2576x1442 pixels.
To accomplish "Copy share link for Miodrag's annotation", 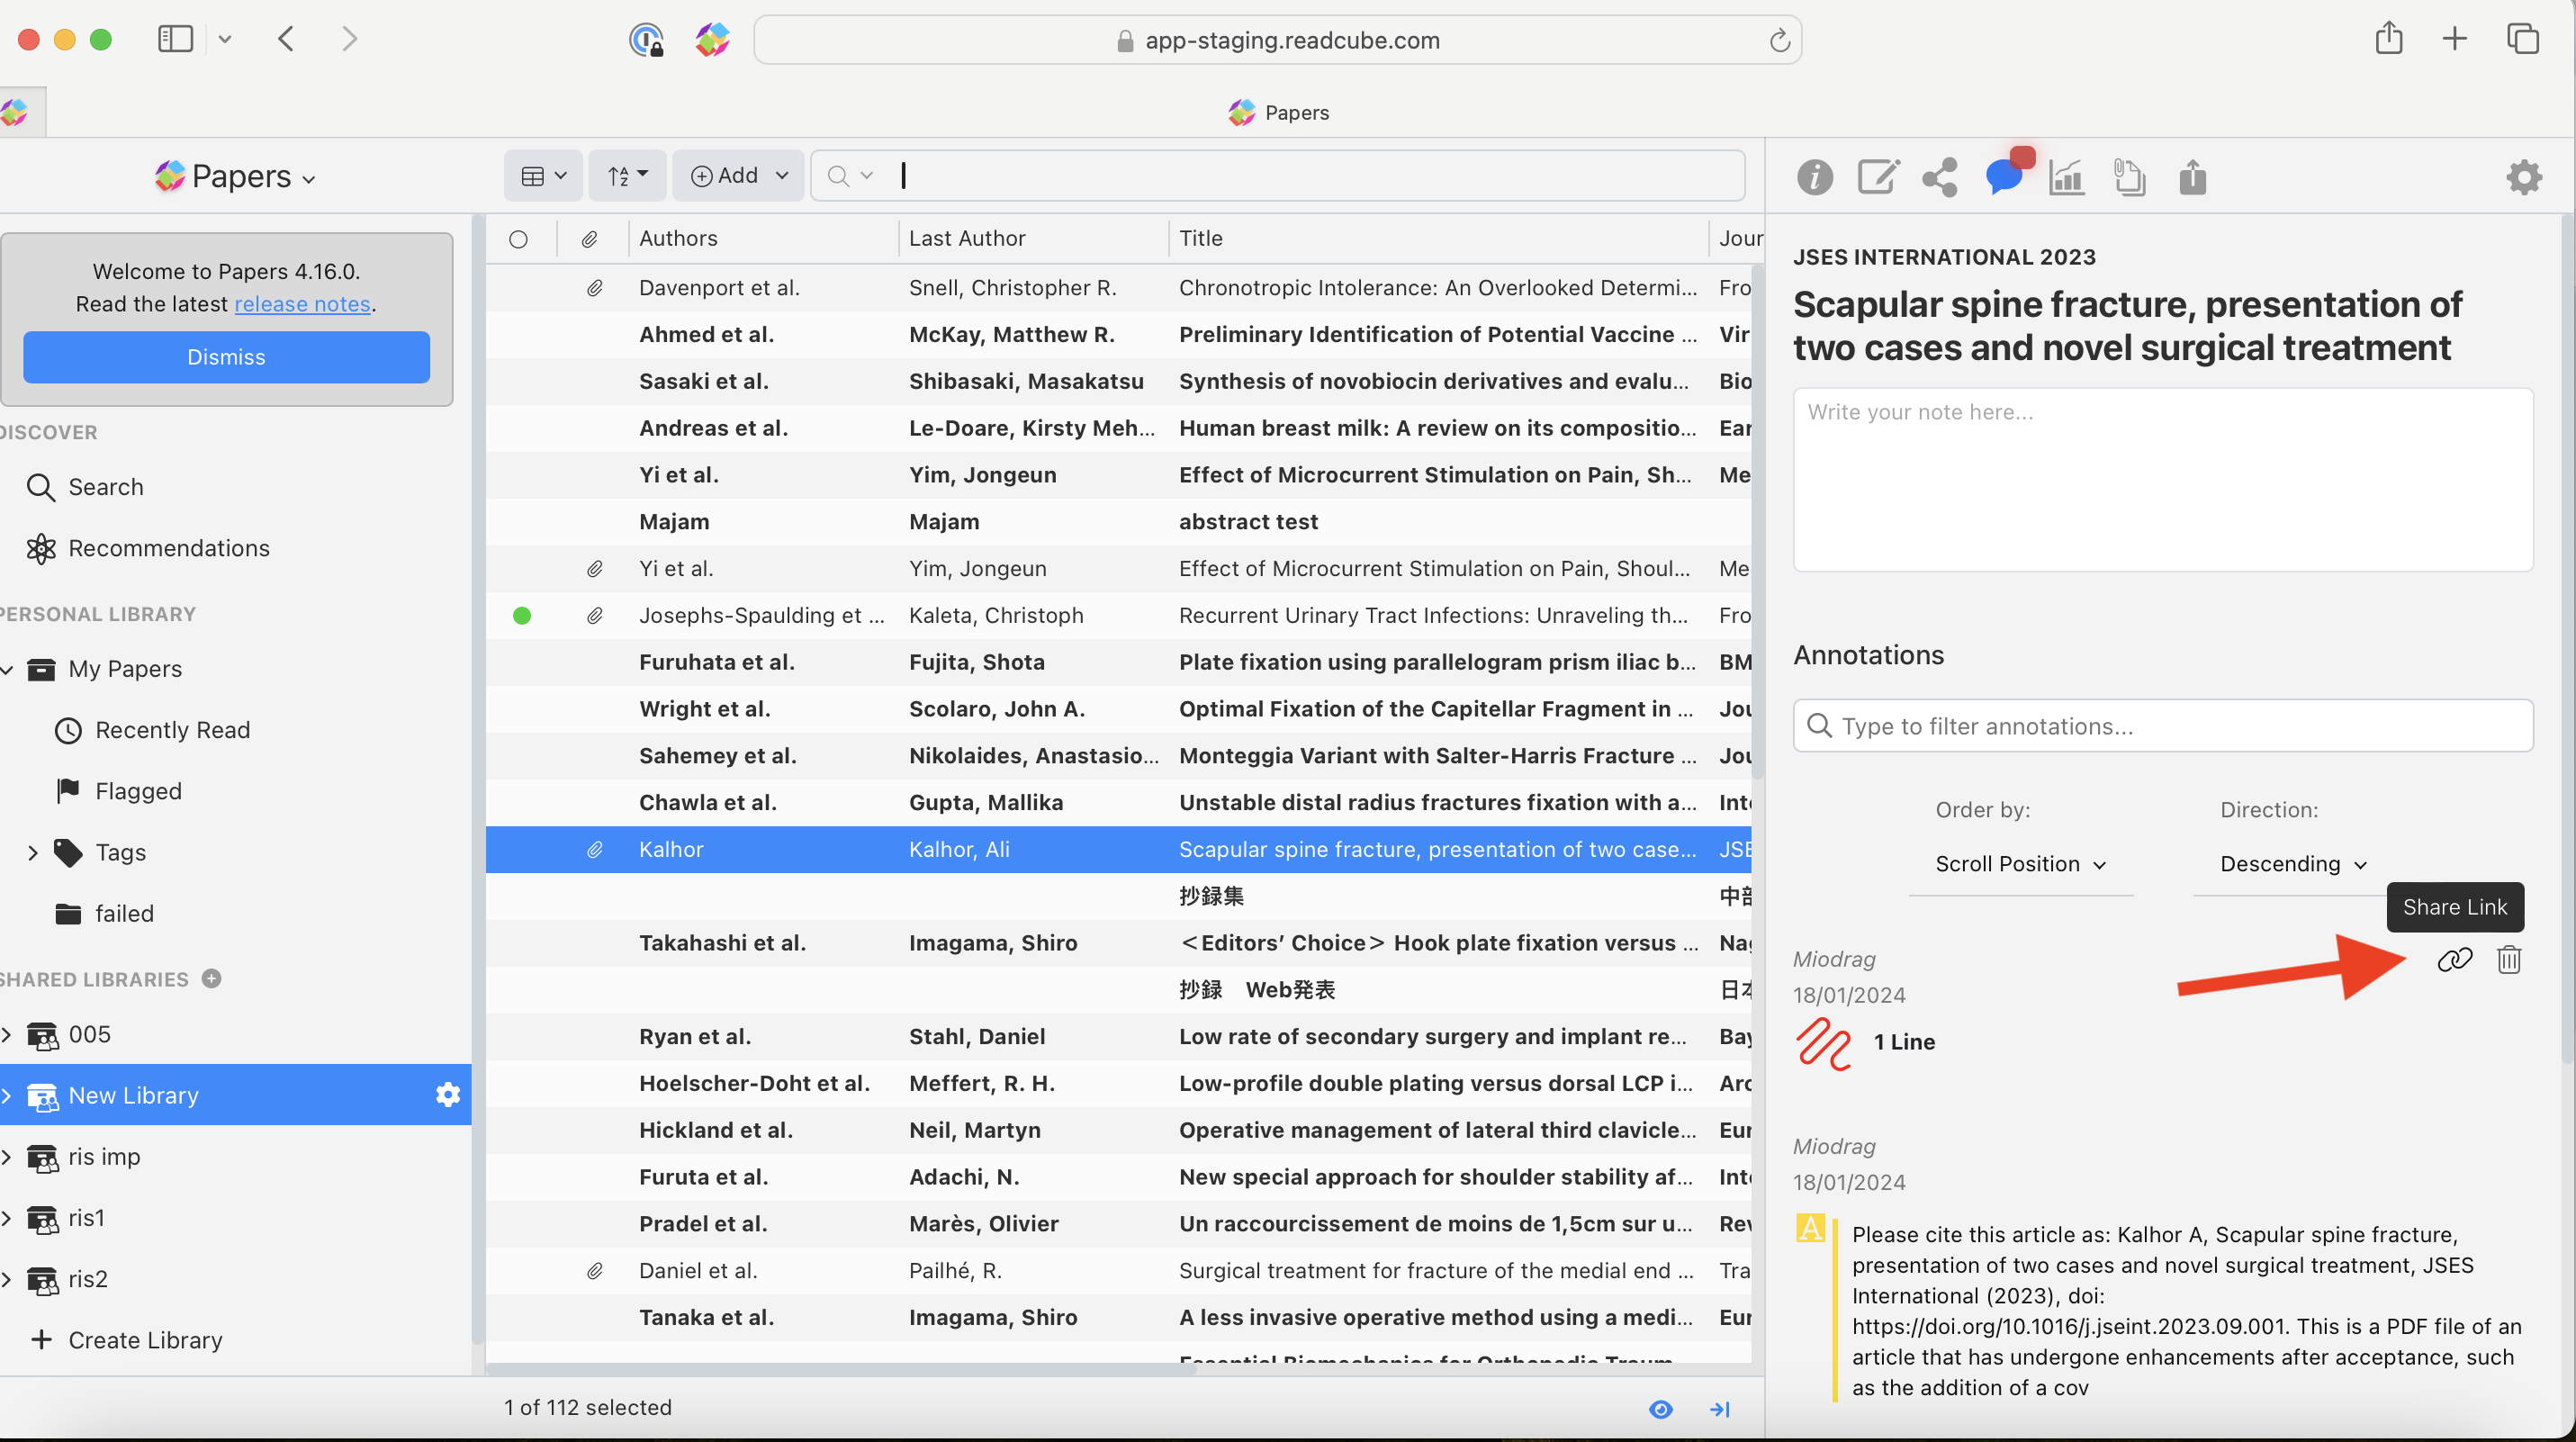I will point(2455,958).
